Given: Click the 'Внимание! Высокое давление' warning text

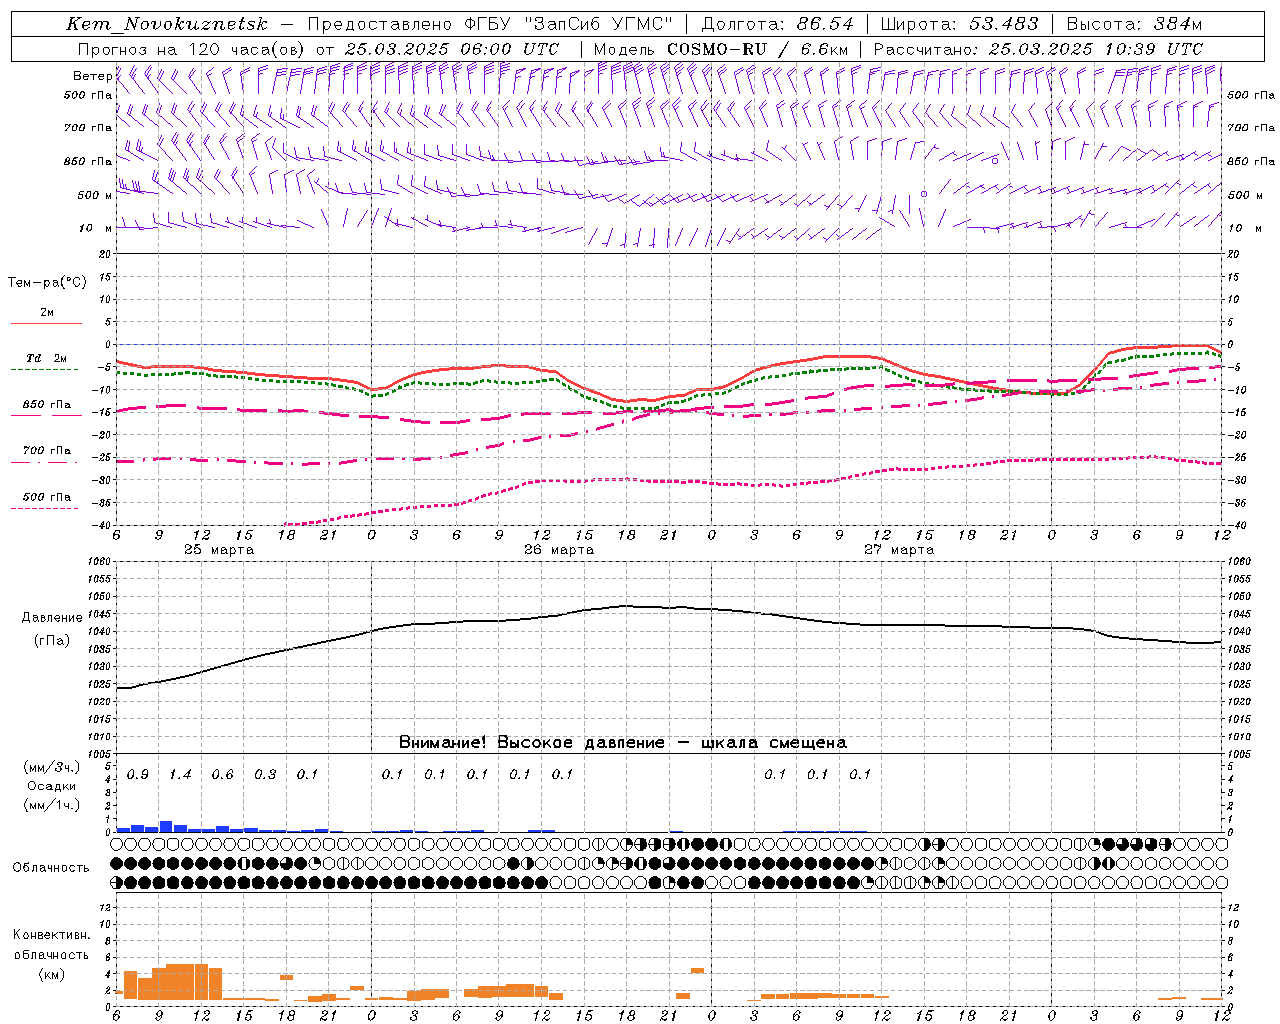Looking at the screenshot, I should tap(532, 742).
